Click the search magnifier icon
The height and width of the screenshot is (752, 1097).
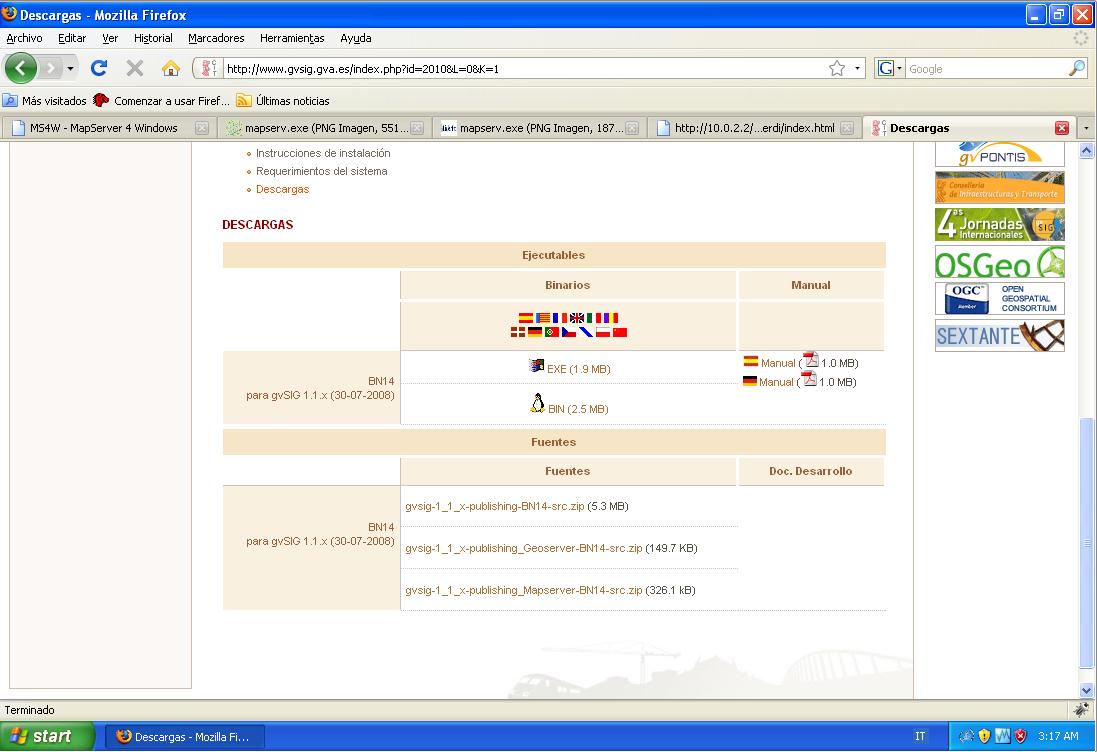click(1076, 69)
